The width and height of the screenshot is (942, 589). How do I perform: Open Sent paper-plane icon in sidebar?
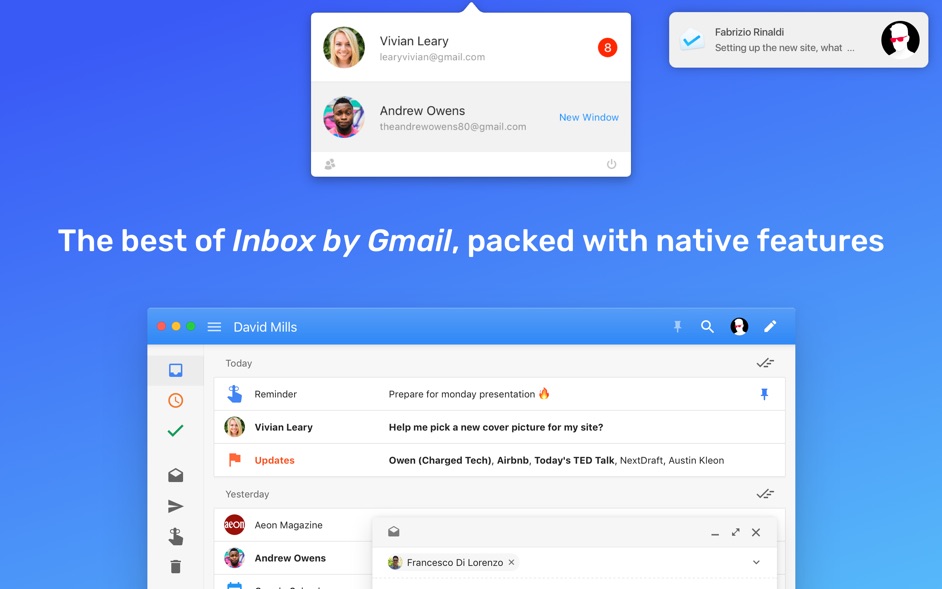pos(175,506)
